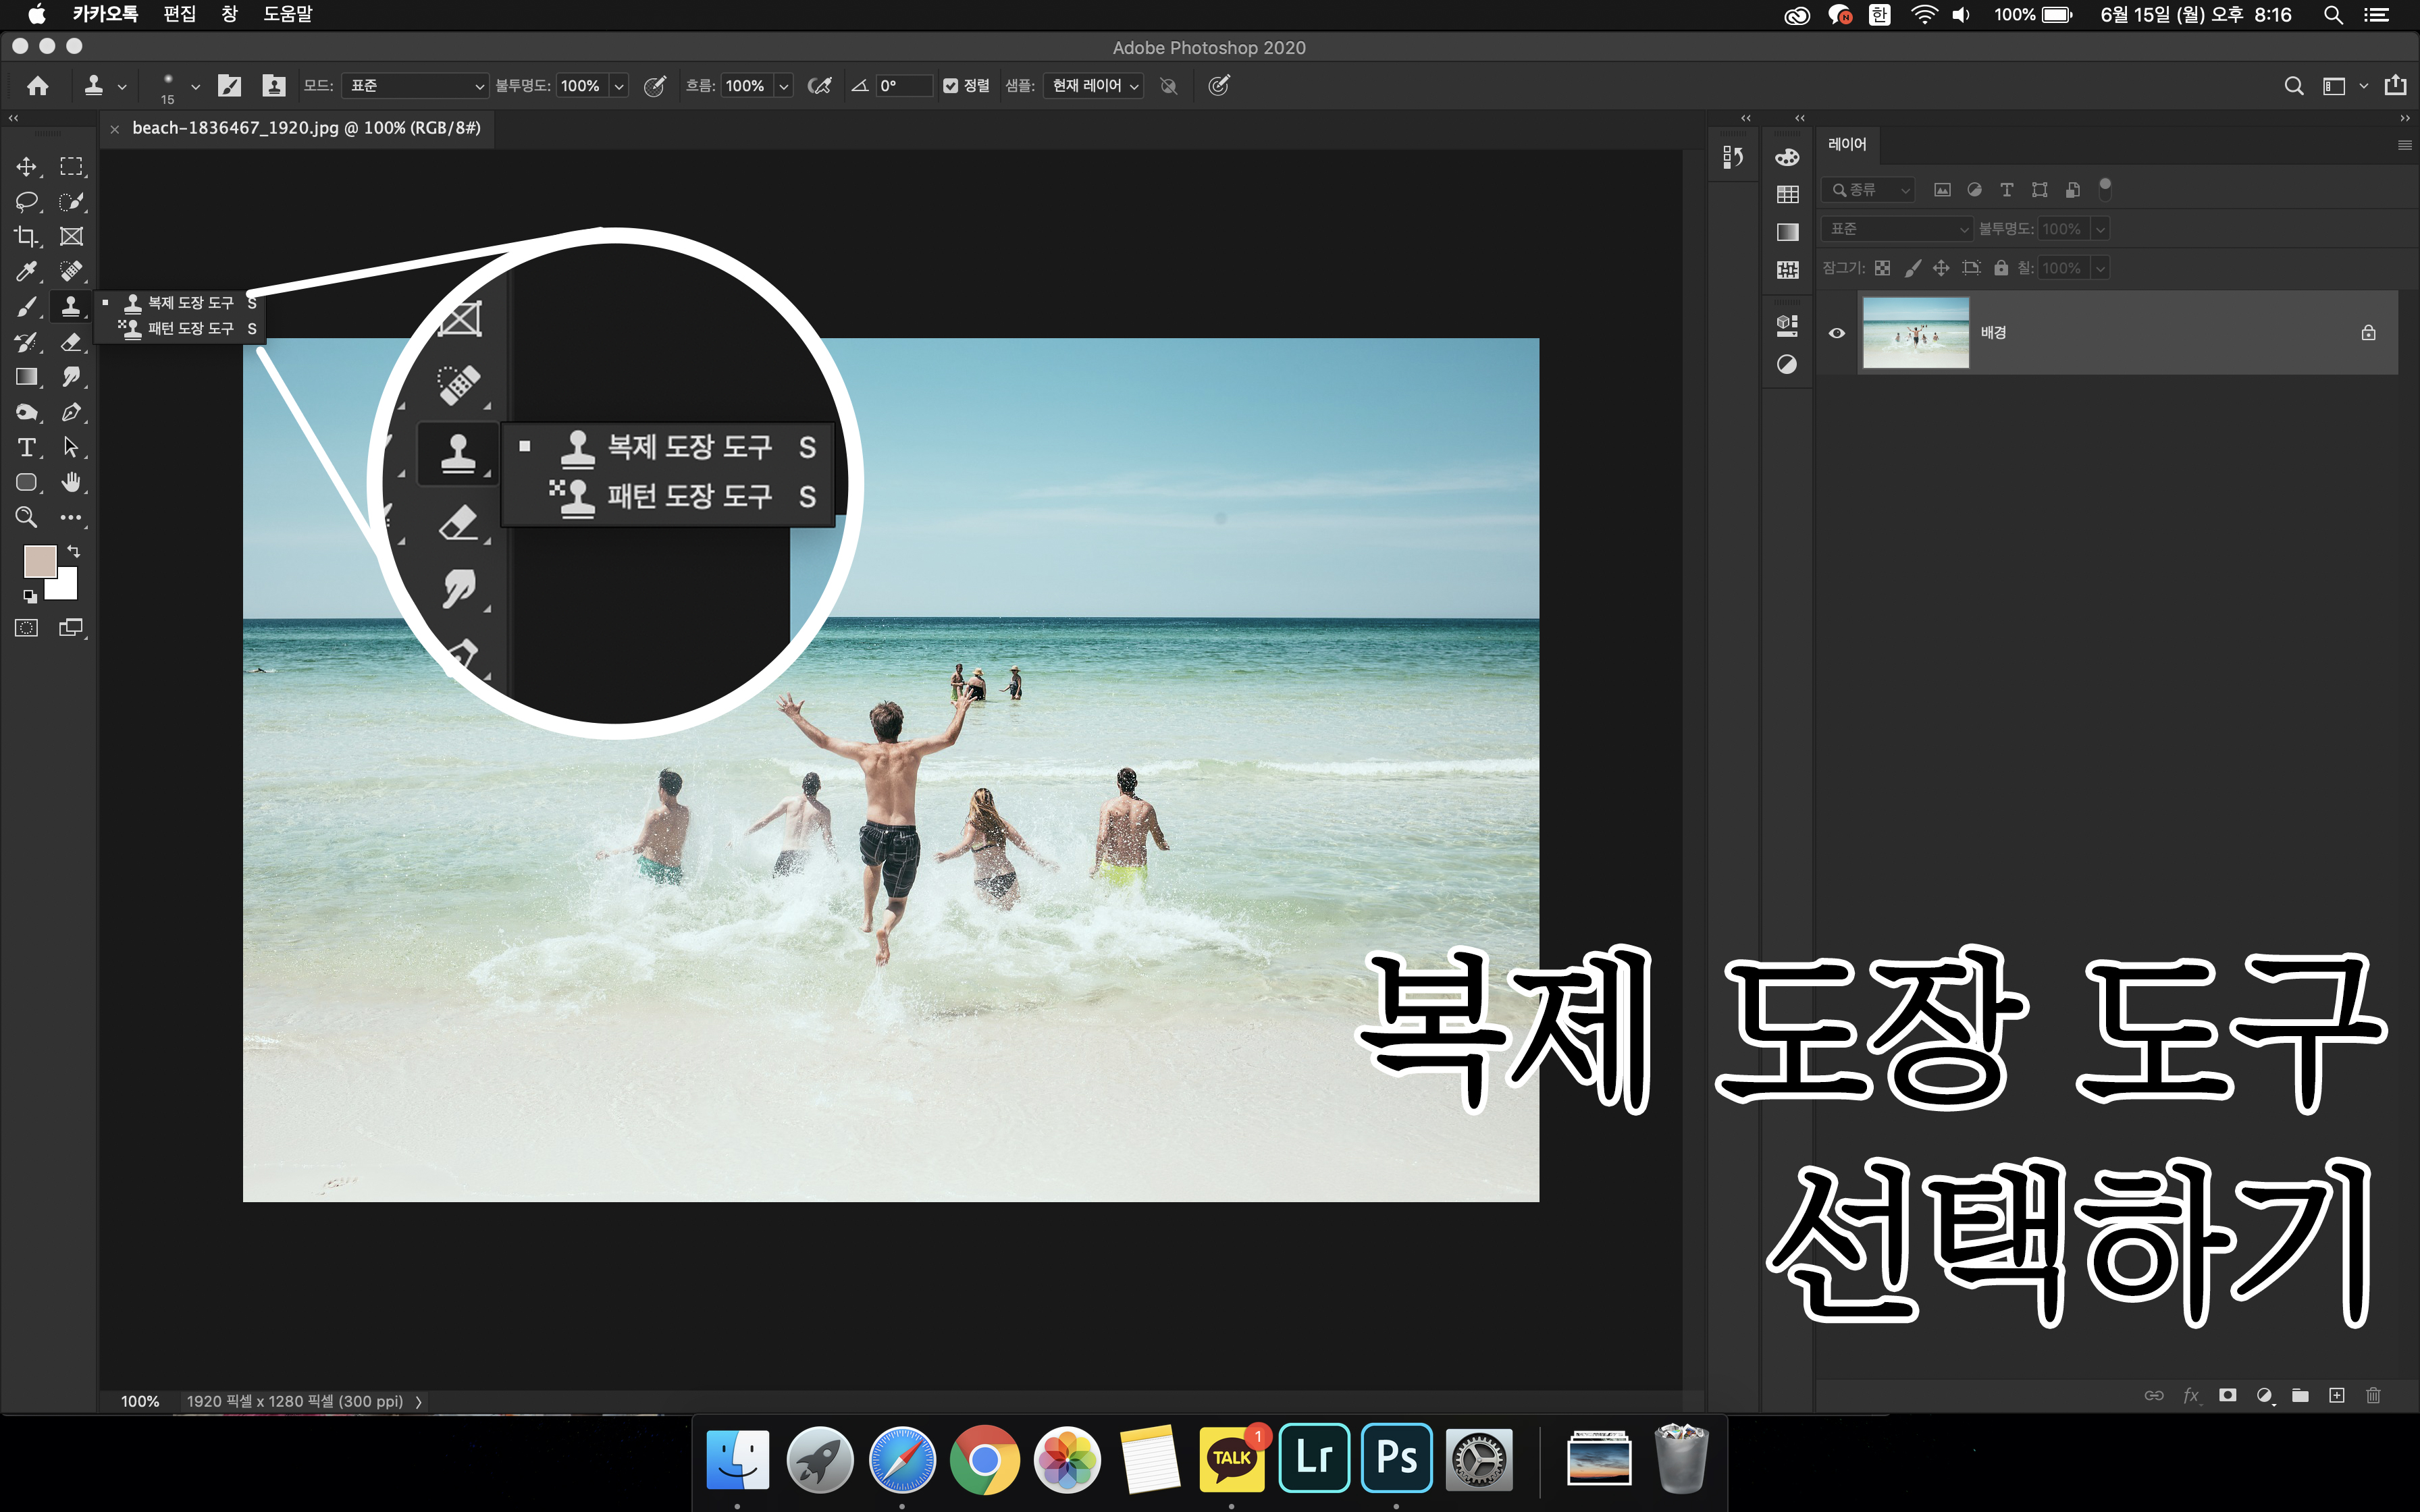This screenshot has height=1512, width=2420.
Task: Select the Eyedropper tool
Action: point(26,271)
